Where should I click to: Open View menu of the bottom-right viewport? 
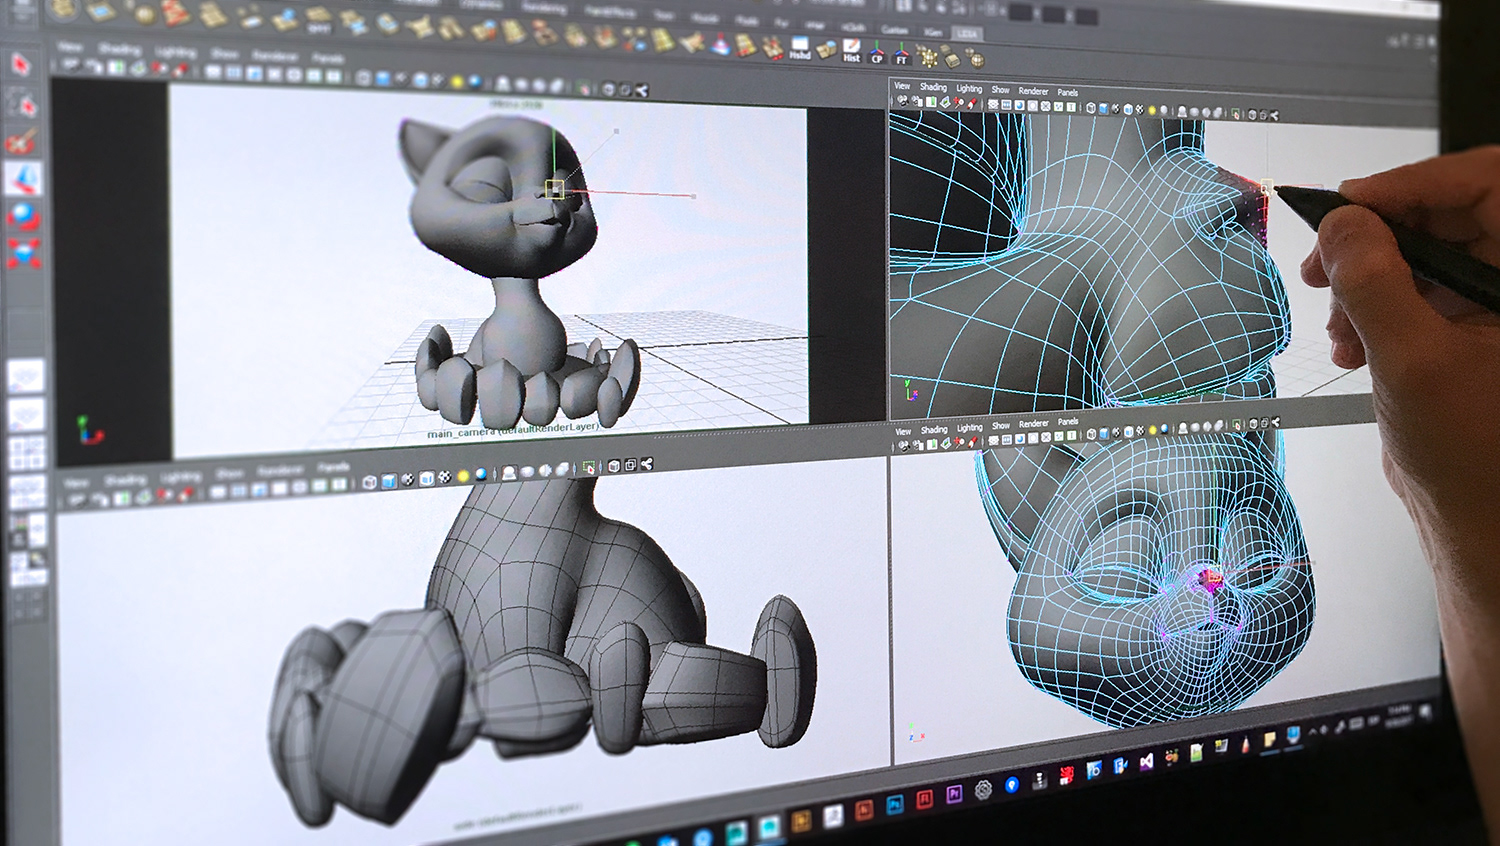tap(903, 431)
